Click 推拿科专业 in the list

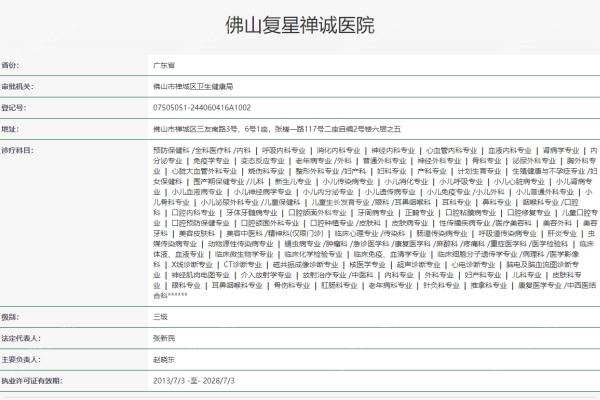coord(488,285)
